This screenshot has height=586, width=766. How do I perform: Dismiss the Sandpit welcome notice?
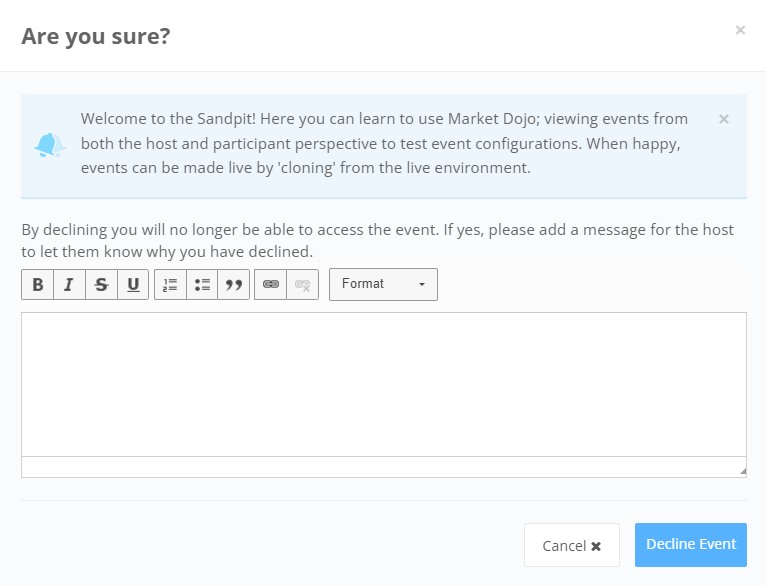(724, 119)
